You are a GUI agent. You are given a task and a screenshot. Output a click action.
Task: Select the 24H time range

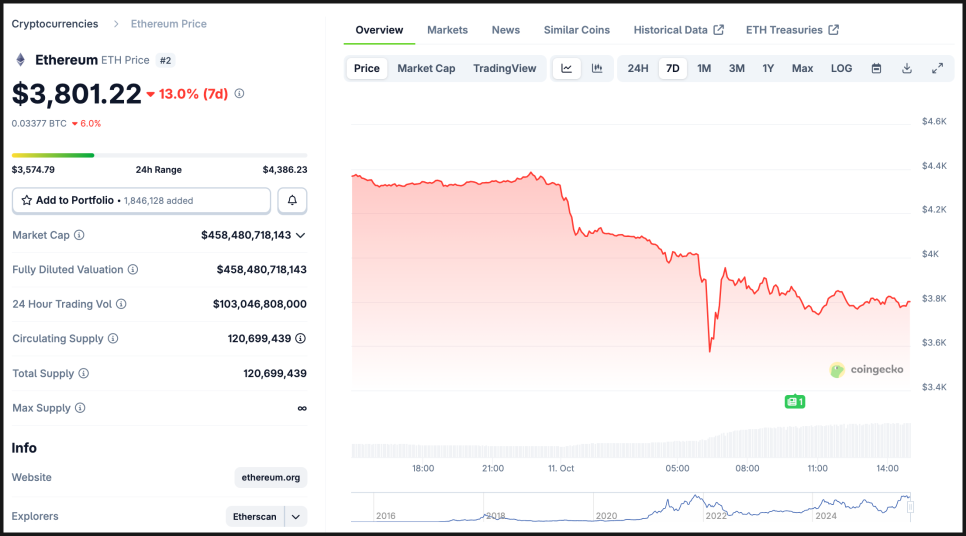638,68
